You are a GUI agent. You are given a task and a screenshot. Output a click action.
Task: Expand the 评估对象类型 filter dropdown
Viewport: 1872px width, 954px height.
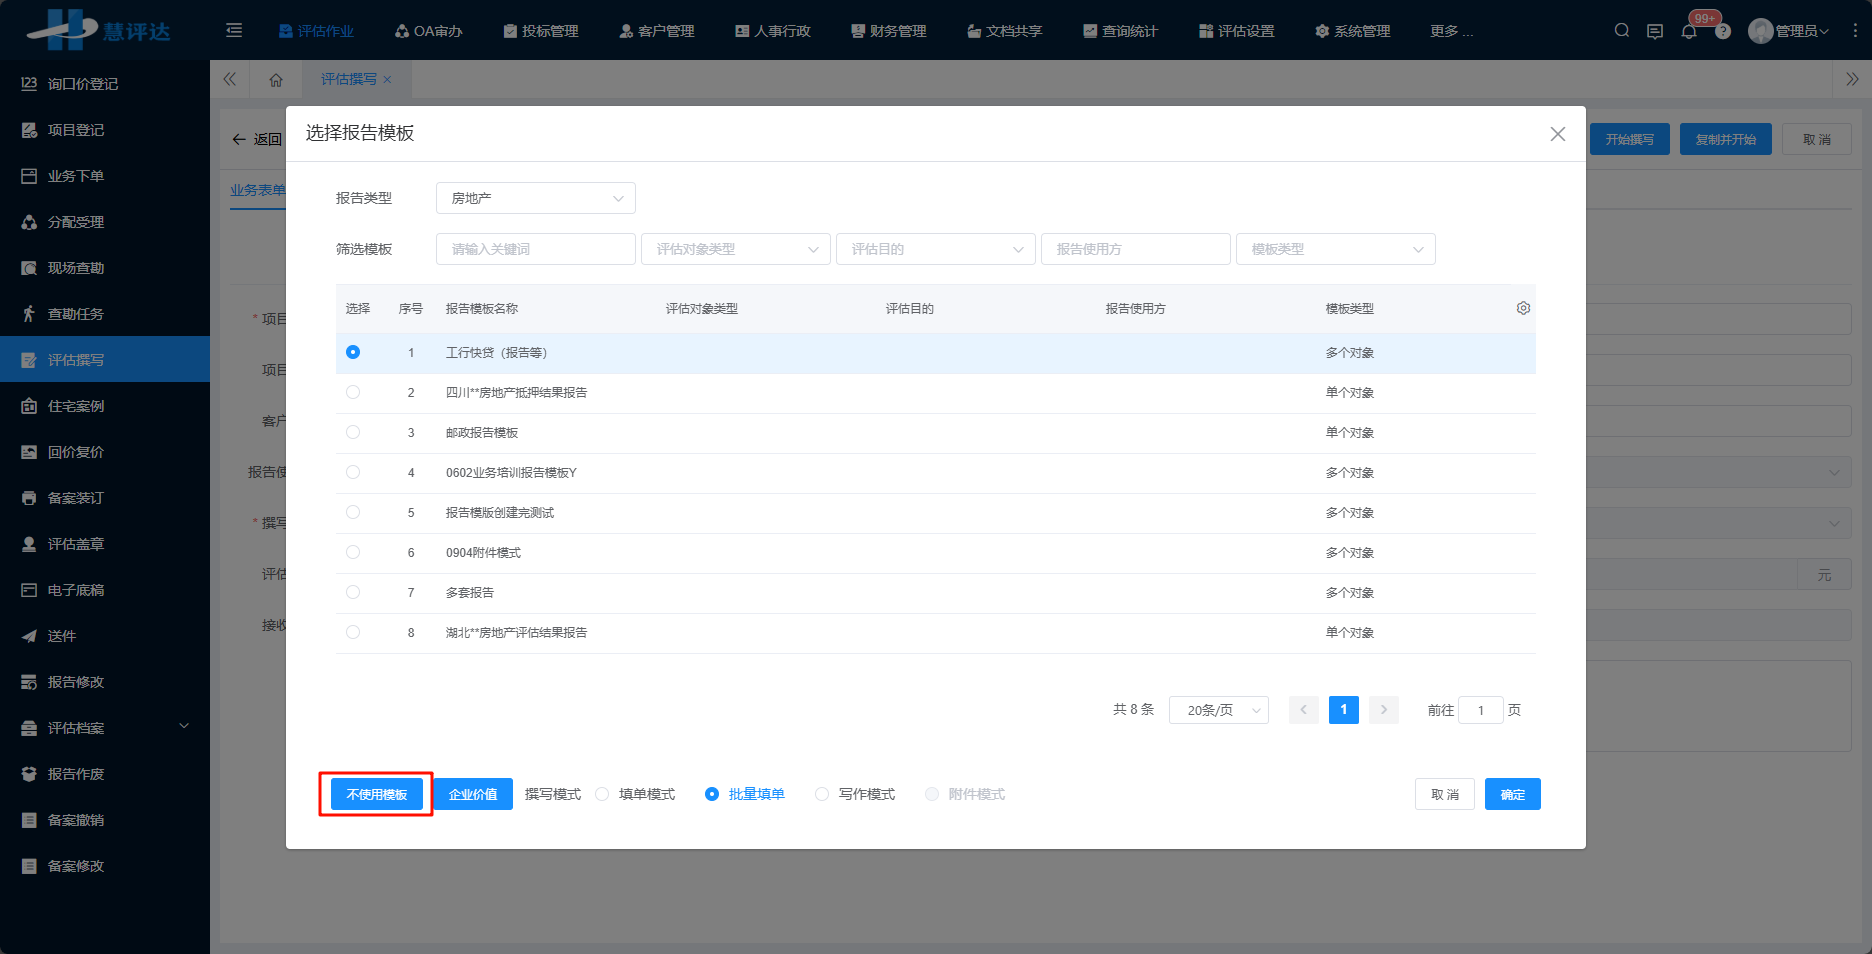coord(735,249)
